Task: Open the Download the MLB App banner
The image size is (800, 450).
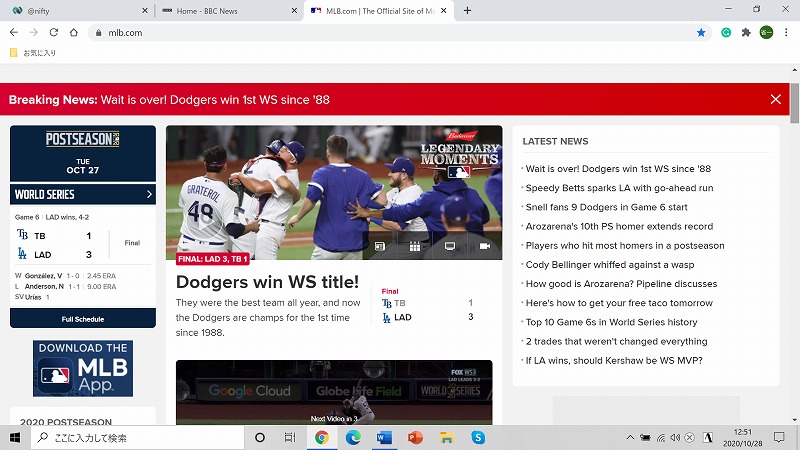Action: (83, 368)
